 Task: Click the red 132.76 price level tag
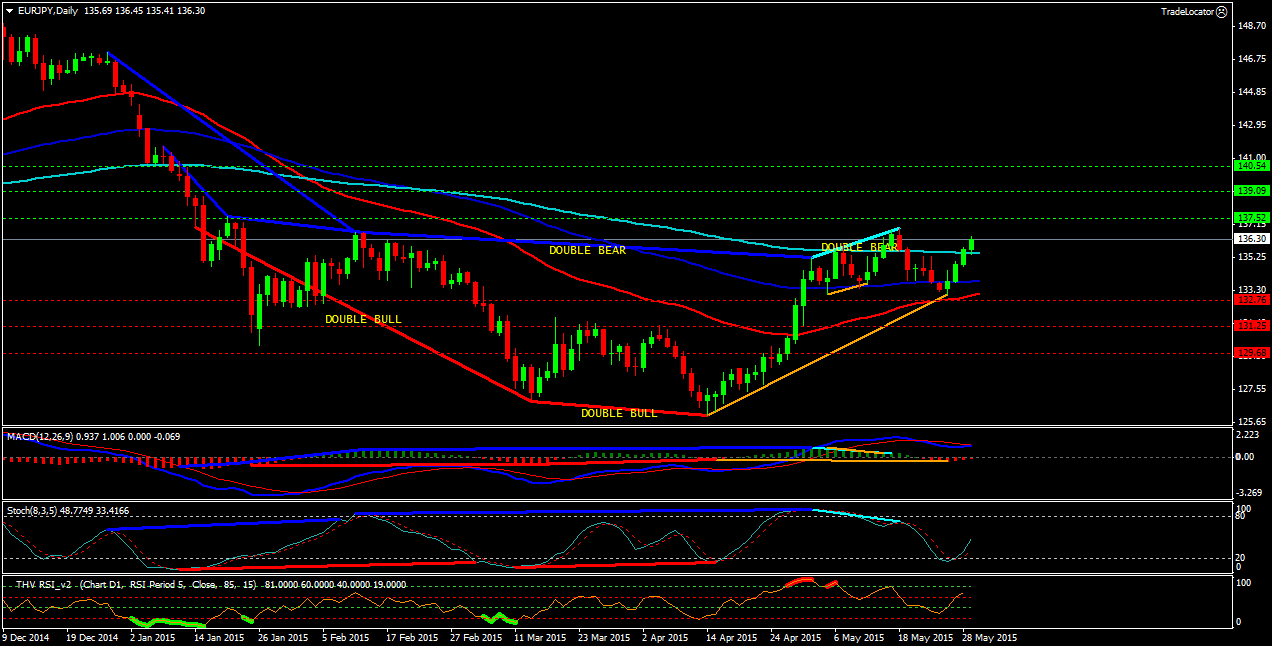click(1252, 299)
